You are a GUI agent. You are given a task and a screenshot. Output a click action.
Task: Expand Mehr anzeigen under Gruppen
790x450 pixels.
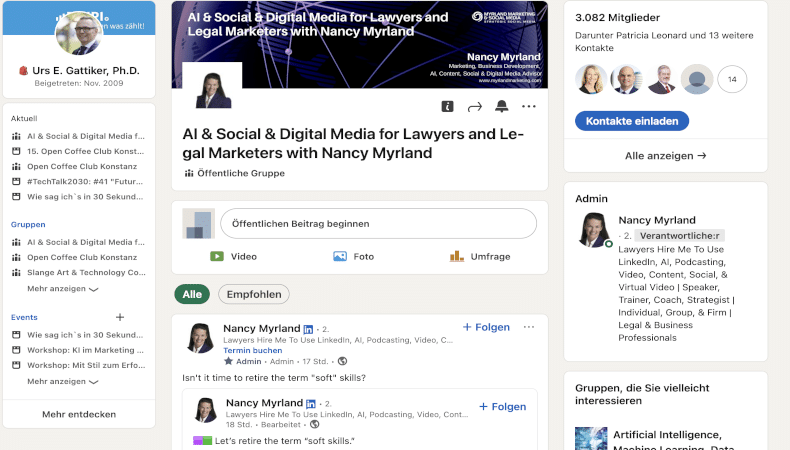point(62,289)
